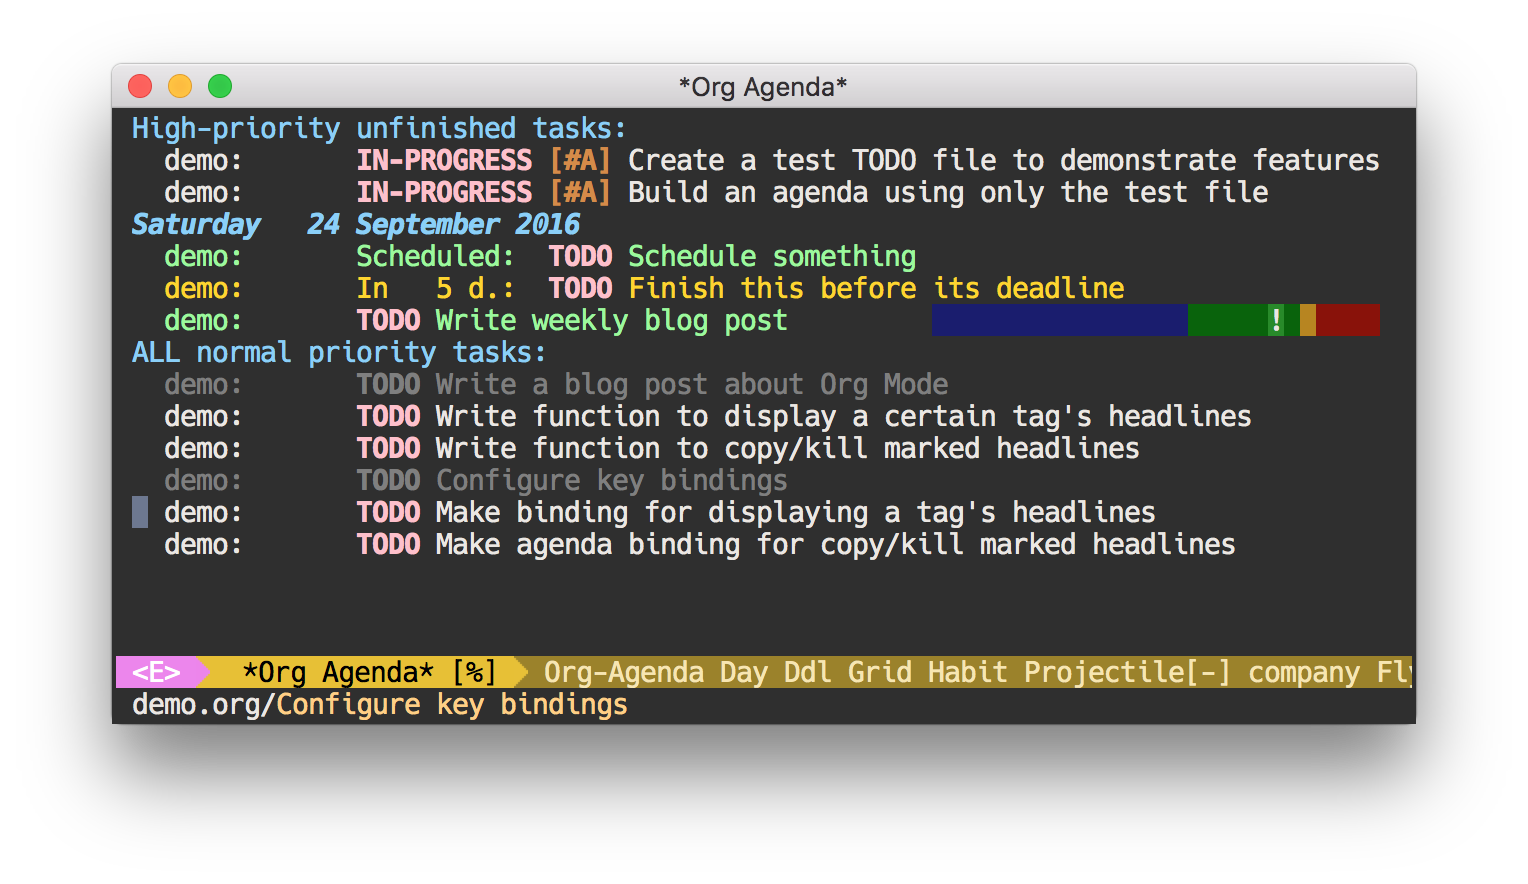
Task: Click the 'In 5 d.:' deadline label
Action: pos(435,289)
